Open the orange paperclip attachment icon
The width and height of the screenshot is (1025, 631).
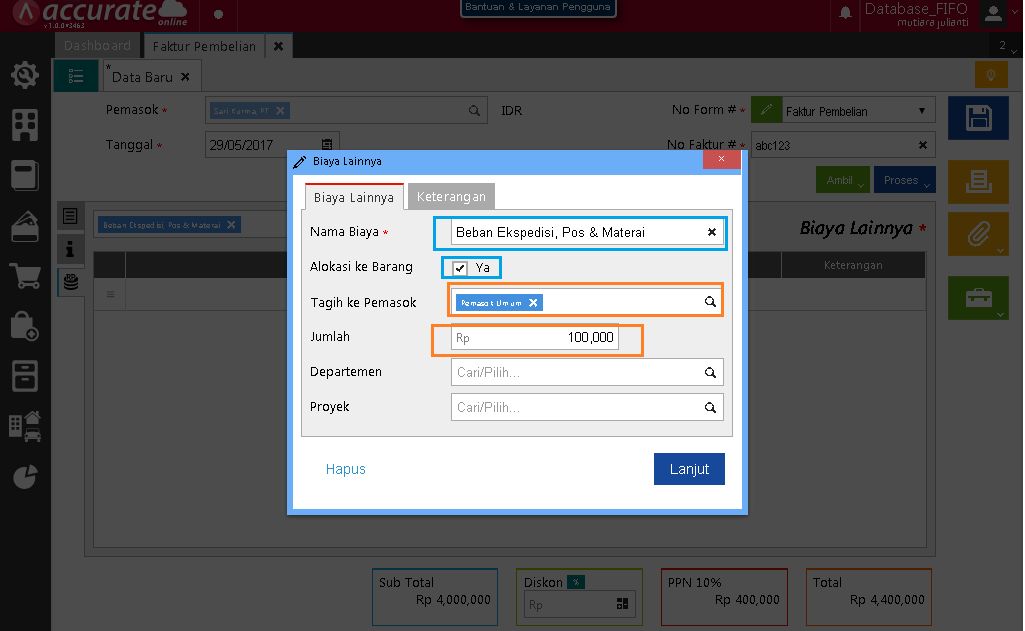(978, 234)
